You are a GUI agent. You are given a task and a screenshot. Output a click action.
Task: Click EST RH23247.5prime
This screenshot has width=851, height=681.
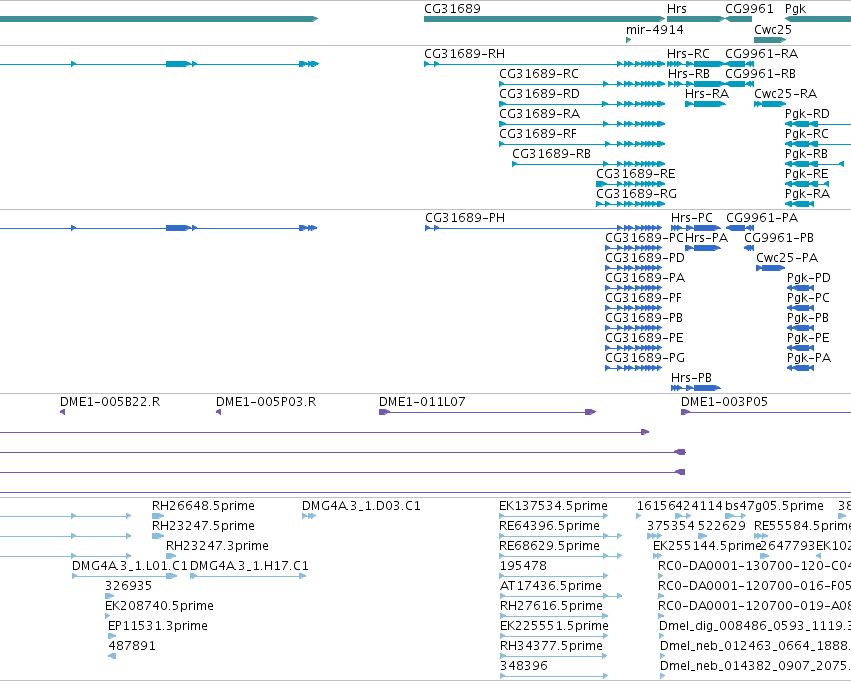pyautogui.click(x=204, y=526)
